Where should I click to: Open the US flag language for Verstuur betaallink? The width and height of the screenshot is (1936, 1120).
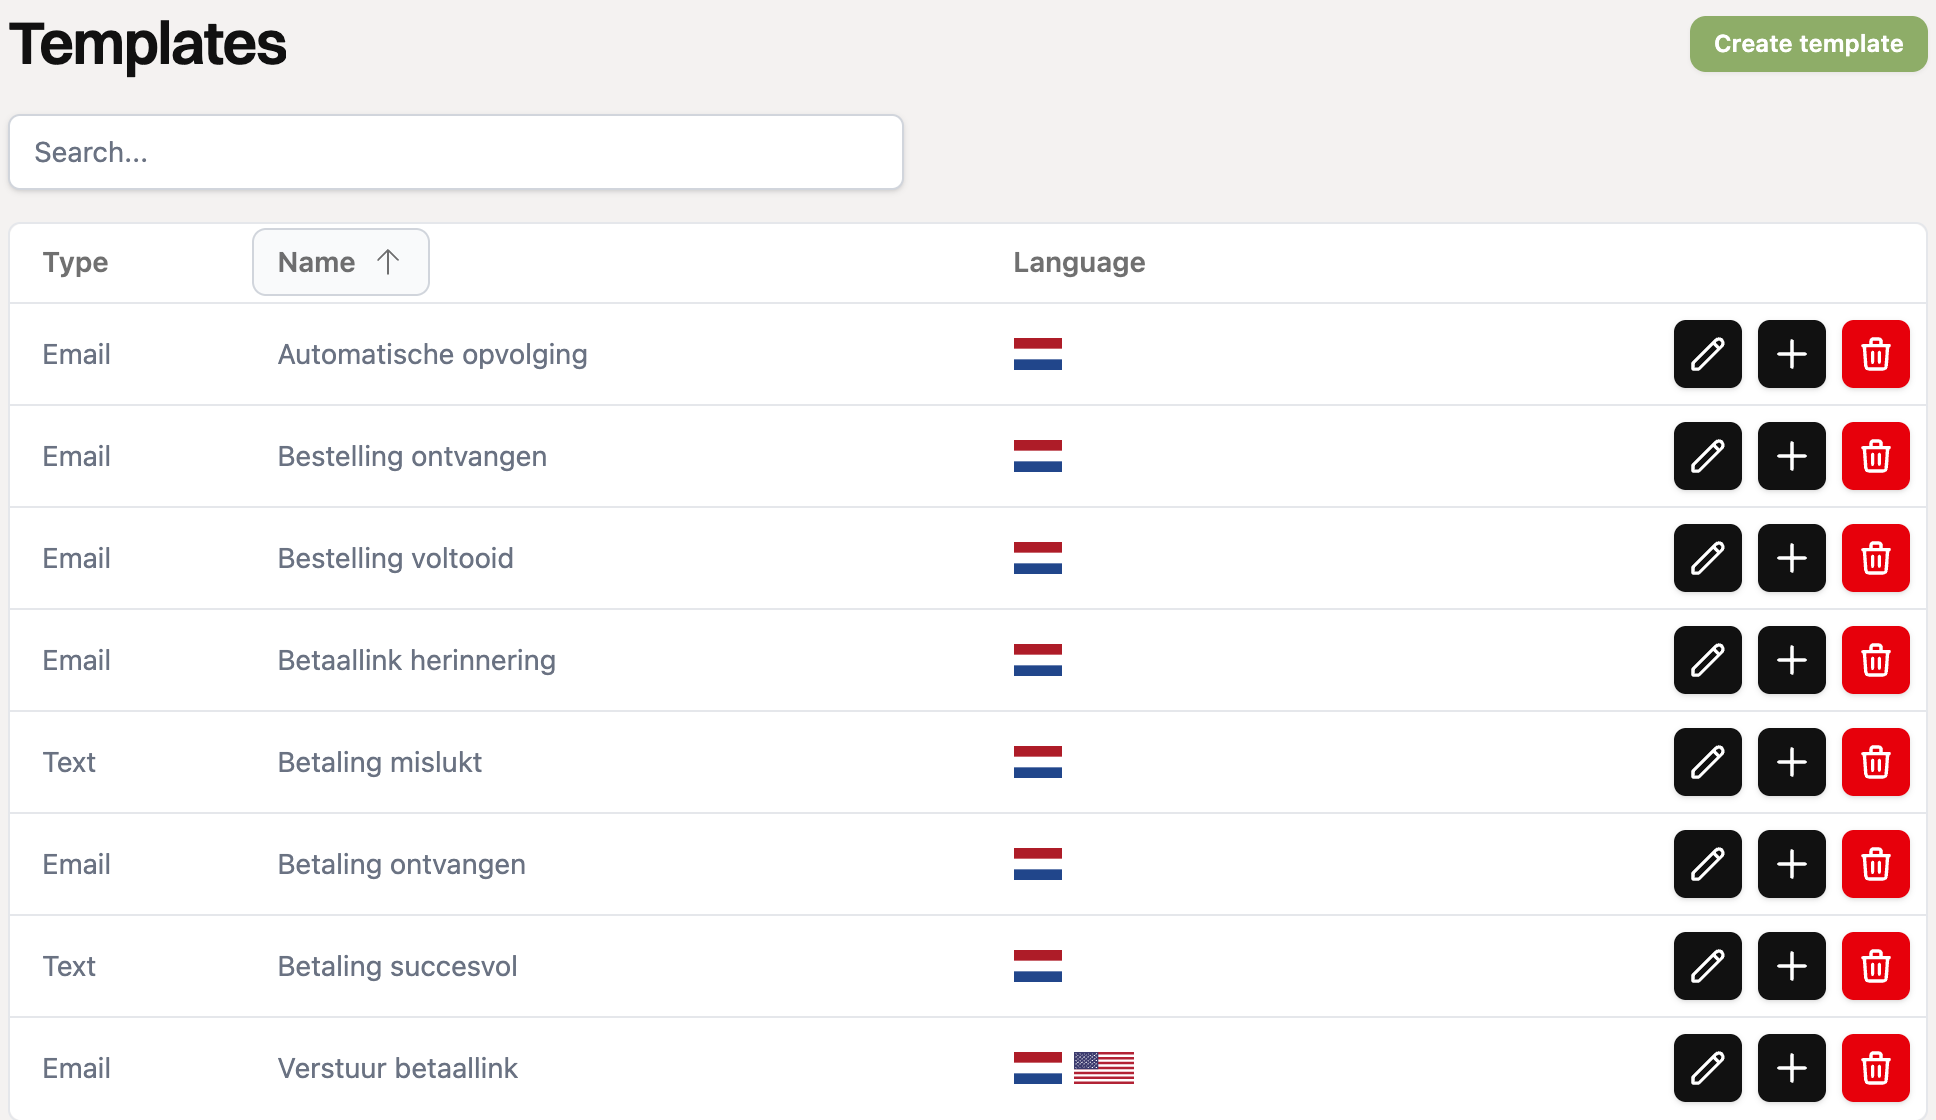(1104, 1068)
